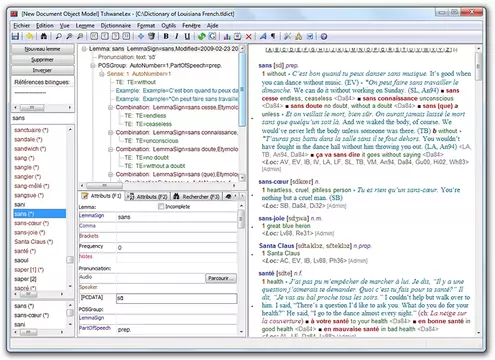Click the Parcourir button for Audio

pos(221,278)
